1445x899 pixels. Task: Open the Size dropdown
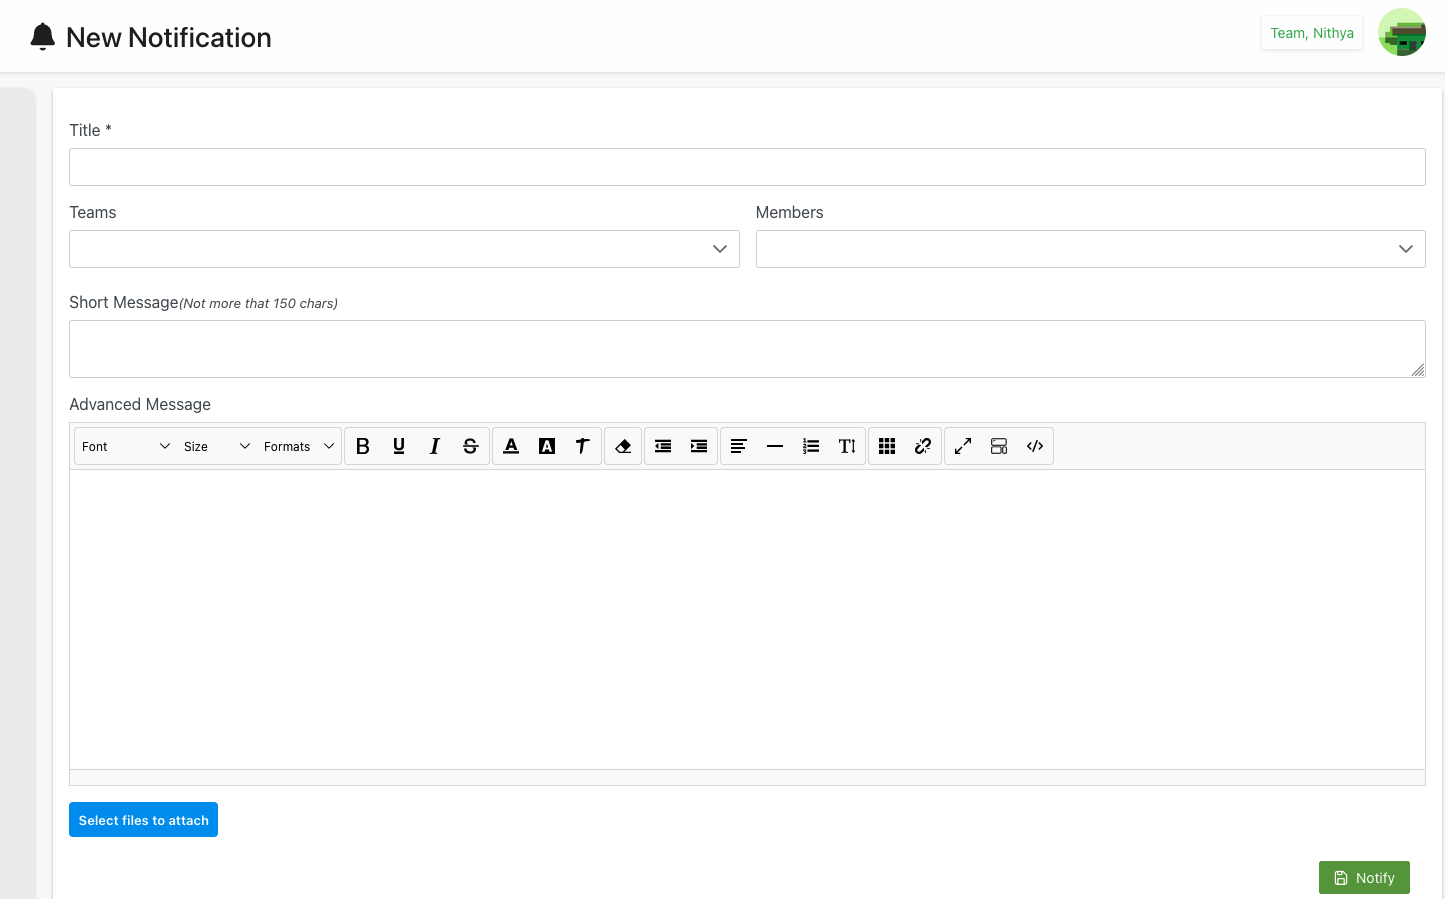216,446
